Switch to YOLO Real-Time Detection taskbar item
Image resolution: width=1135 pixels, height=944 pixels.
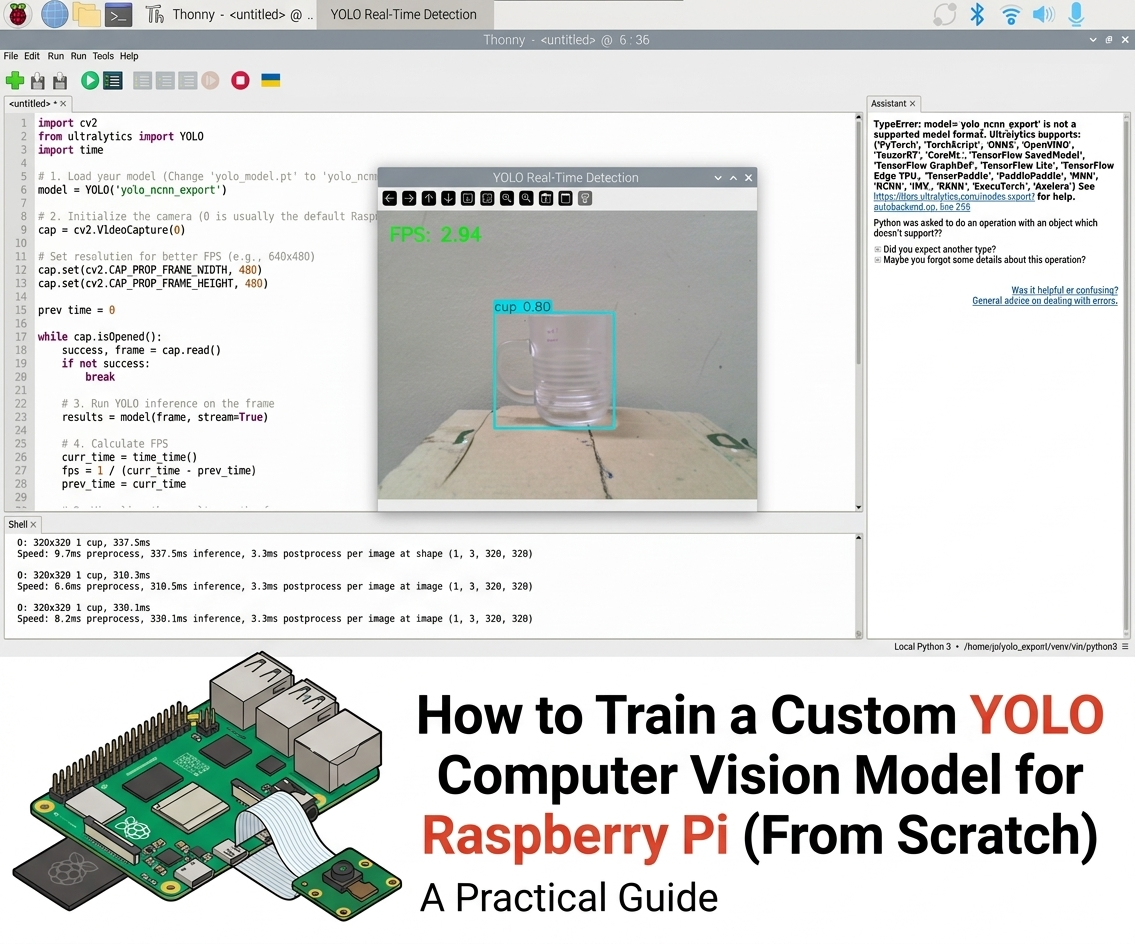coord(404,14)
